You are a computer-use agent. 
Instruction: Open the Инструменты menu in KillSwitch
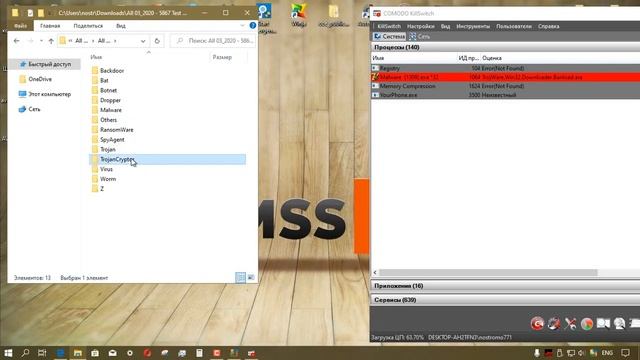click(473, 26)
